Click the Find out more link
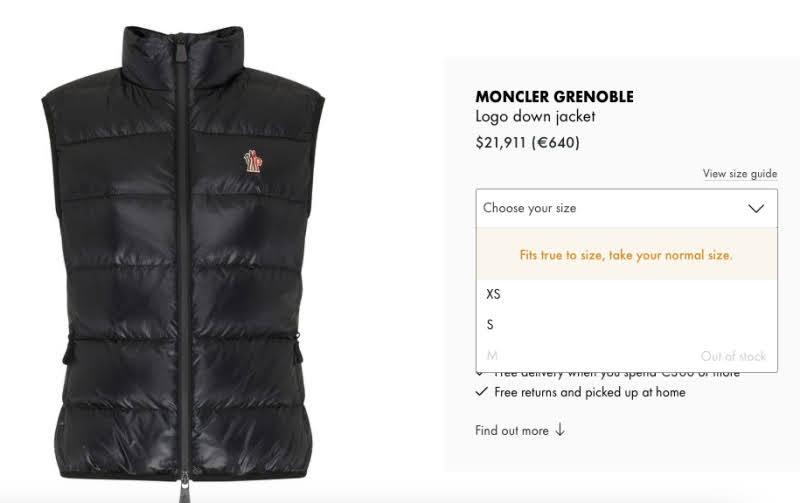 (x=512, y=431)
